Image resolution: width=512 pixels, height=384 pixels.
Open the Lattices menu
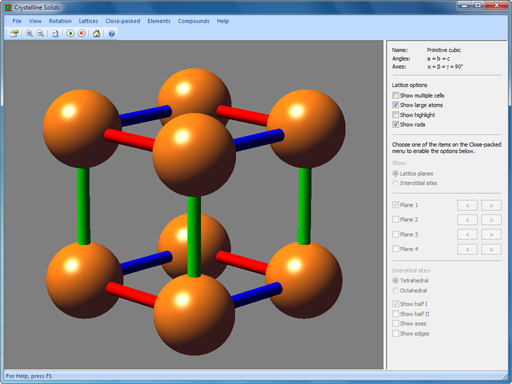click(88, 21)
